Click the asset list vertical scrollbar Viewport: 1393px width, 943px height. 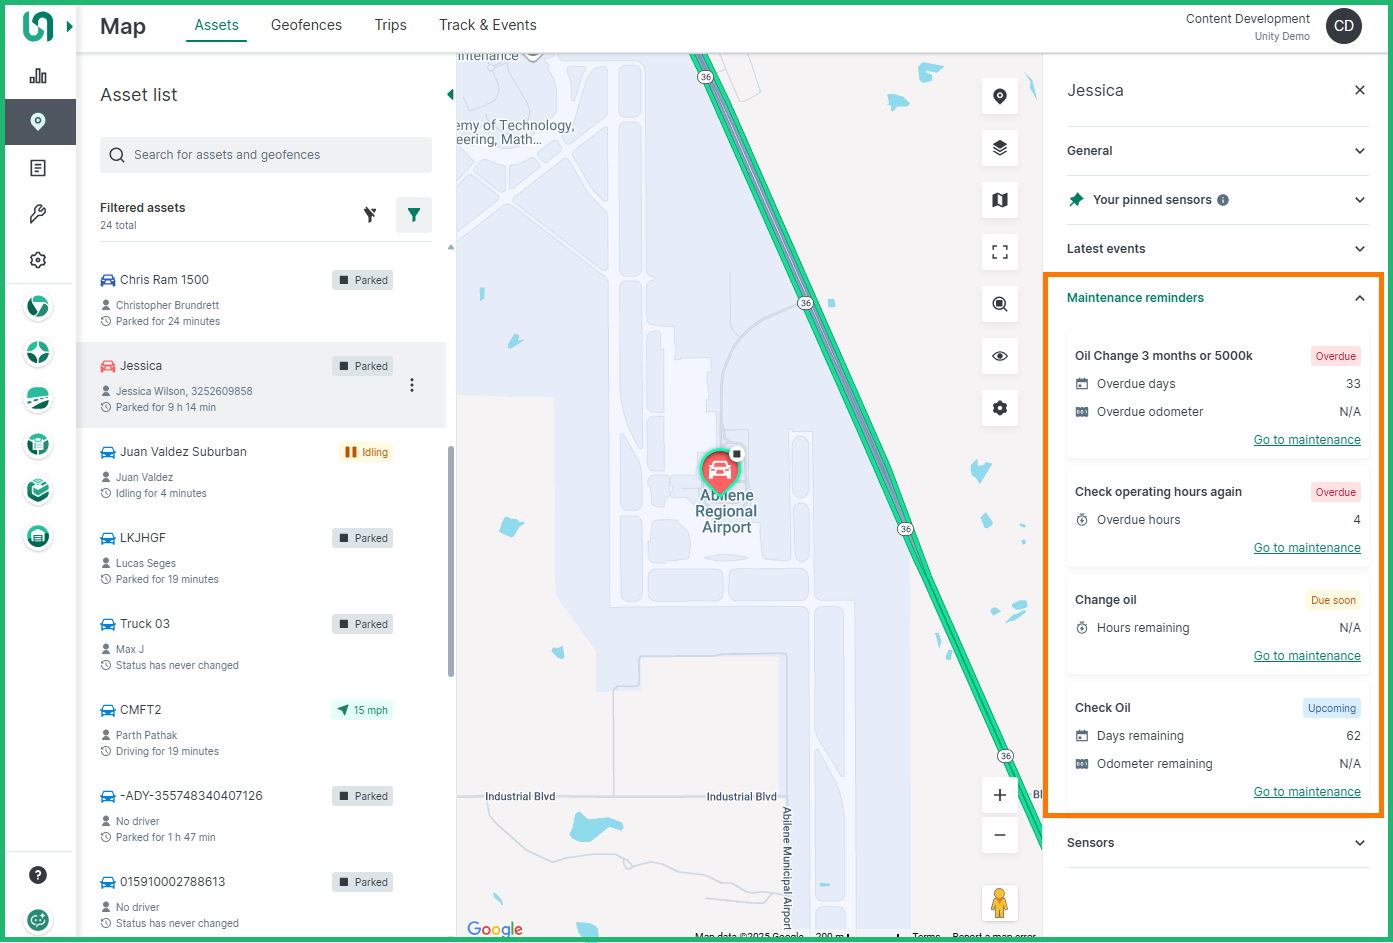point(450,560)
